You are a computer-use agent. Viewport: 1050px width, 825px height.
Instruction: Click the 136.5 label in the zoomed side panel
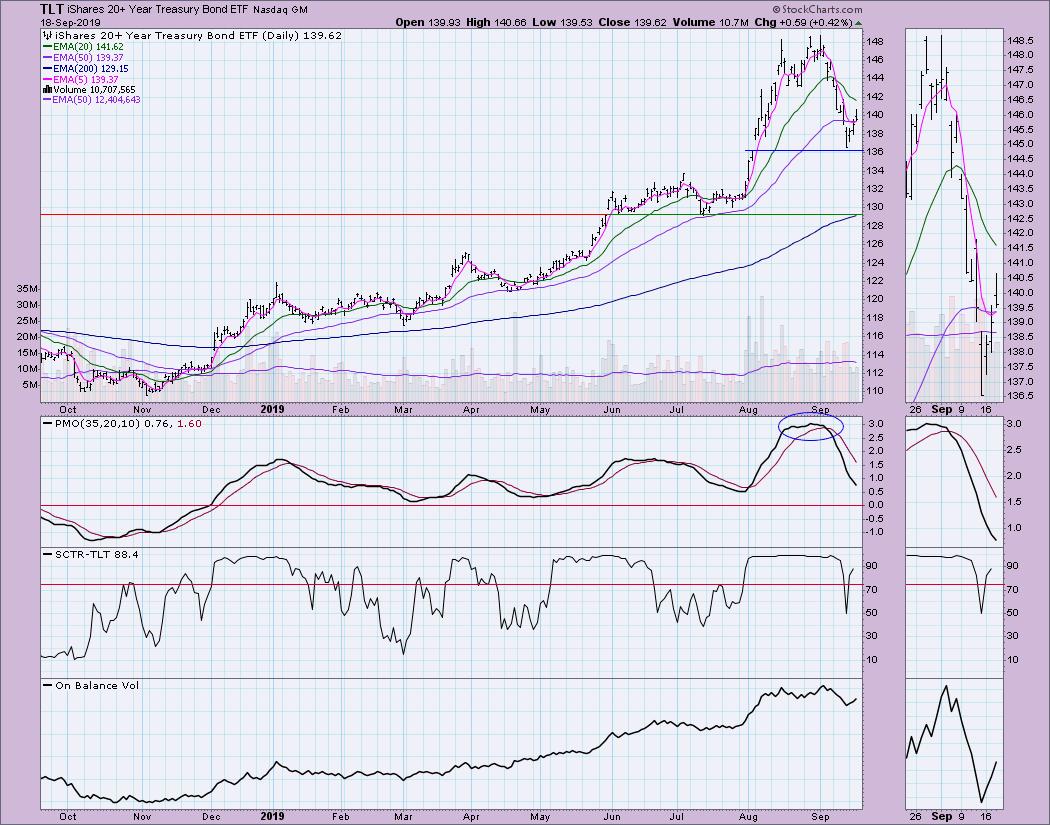[1019, 396]
